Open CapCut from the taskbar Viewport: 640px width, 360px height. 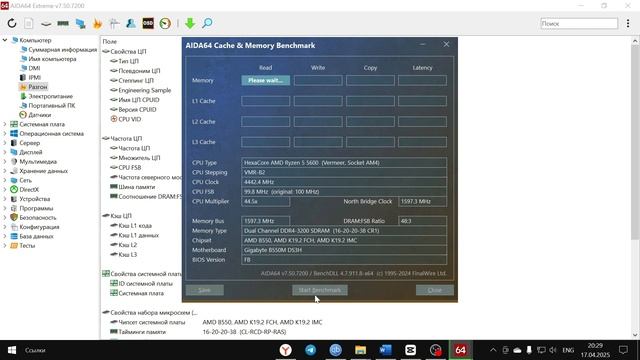[x=410, y=350]
